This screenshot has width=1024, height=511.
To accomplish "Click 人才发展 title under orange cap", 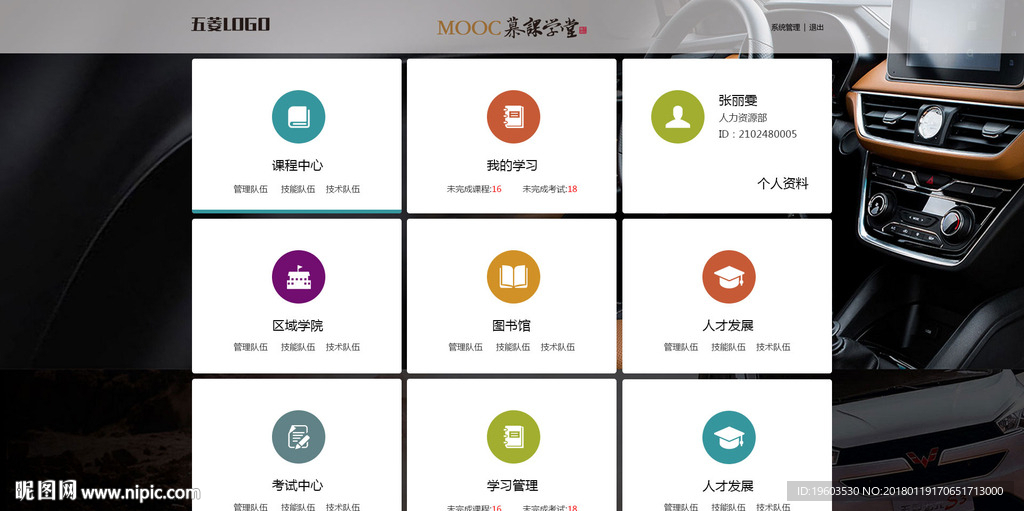I will tap(728, 325).
